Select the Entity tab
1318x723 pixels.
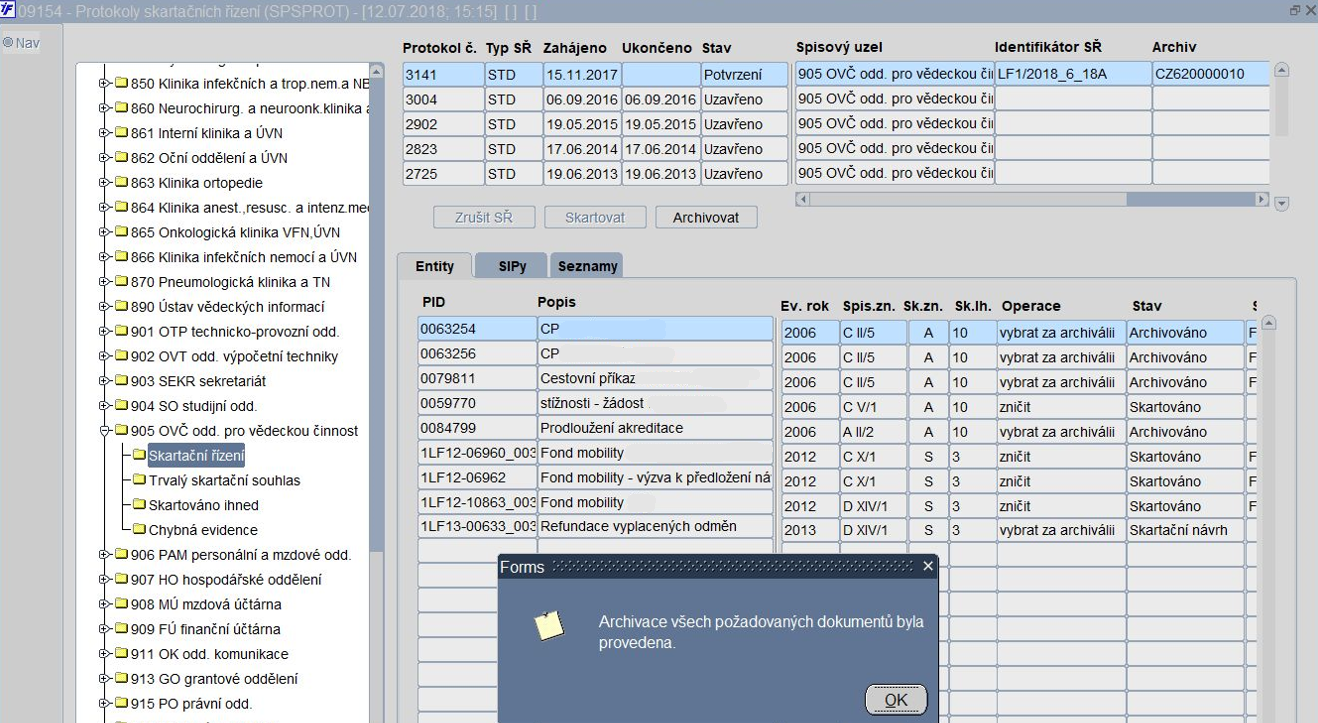coord(435,266)
